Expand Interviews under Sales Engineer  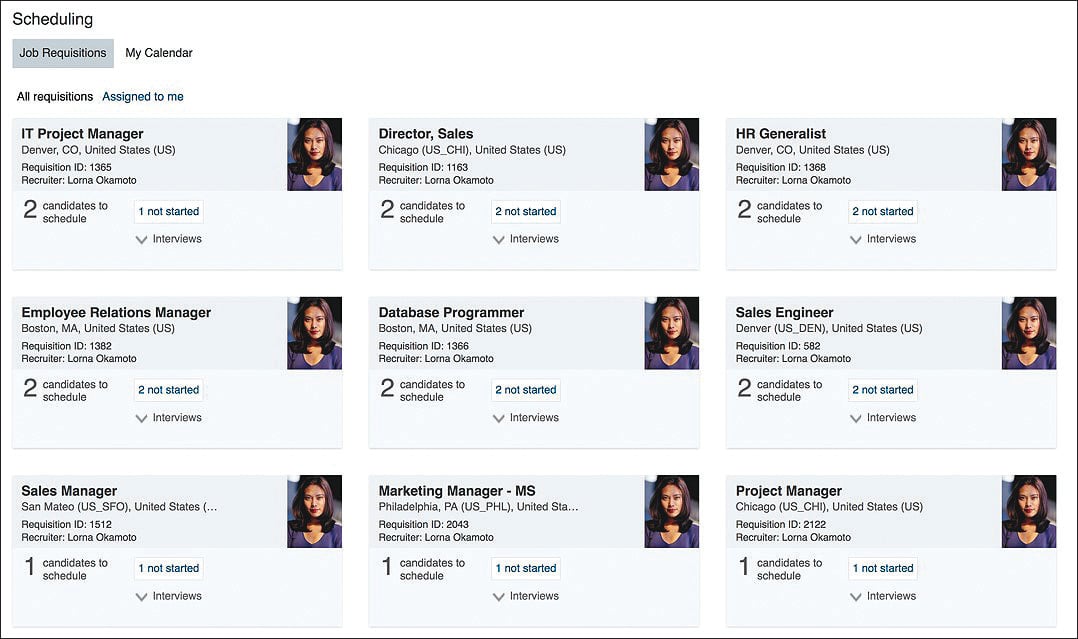click(x=883, y=417)
